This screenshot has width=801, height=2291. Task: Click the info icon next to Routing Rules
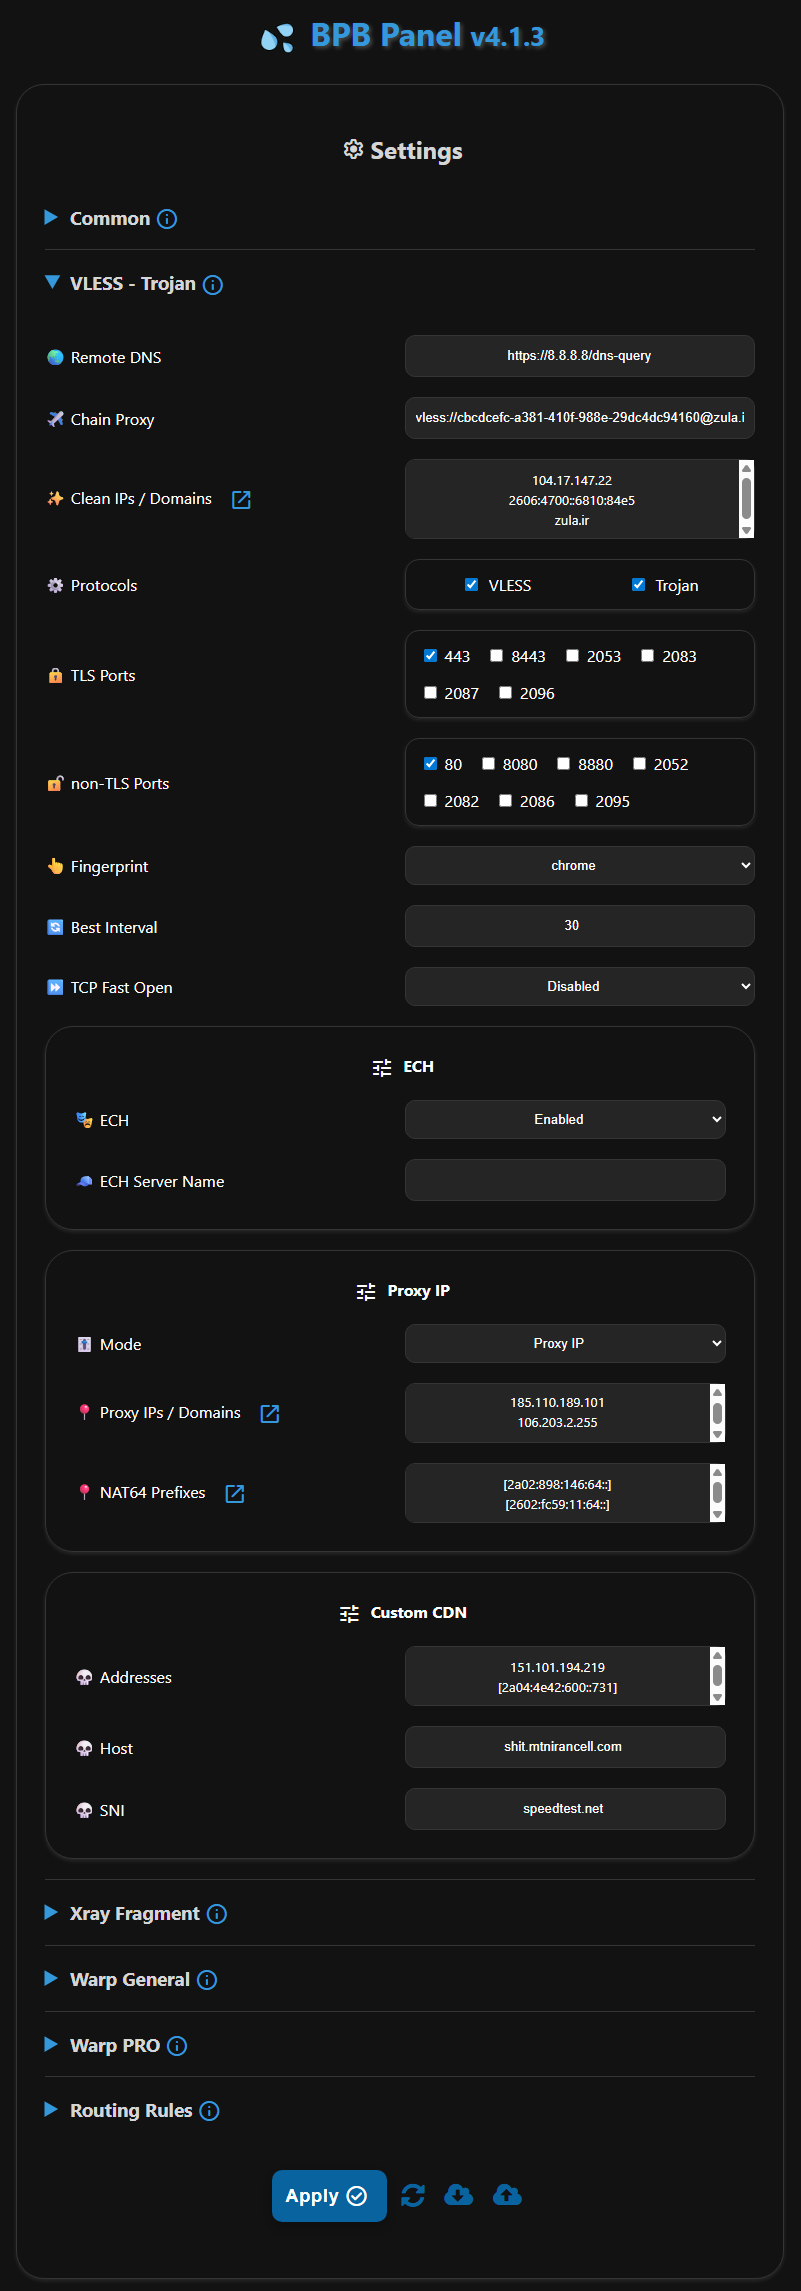tap(210, 2111)
